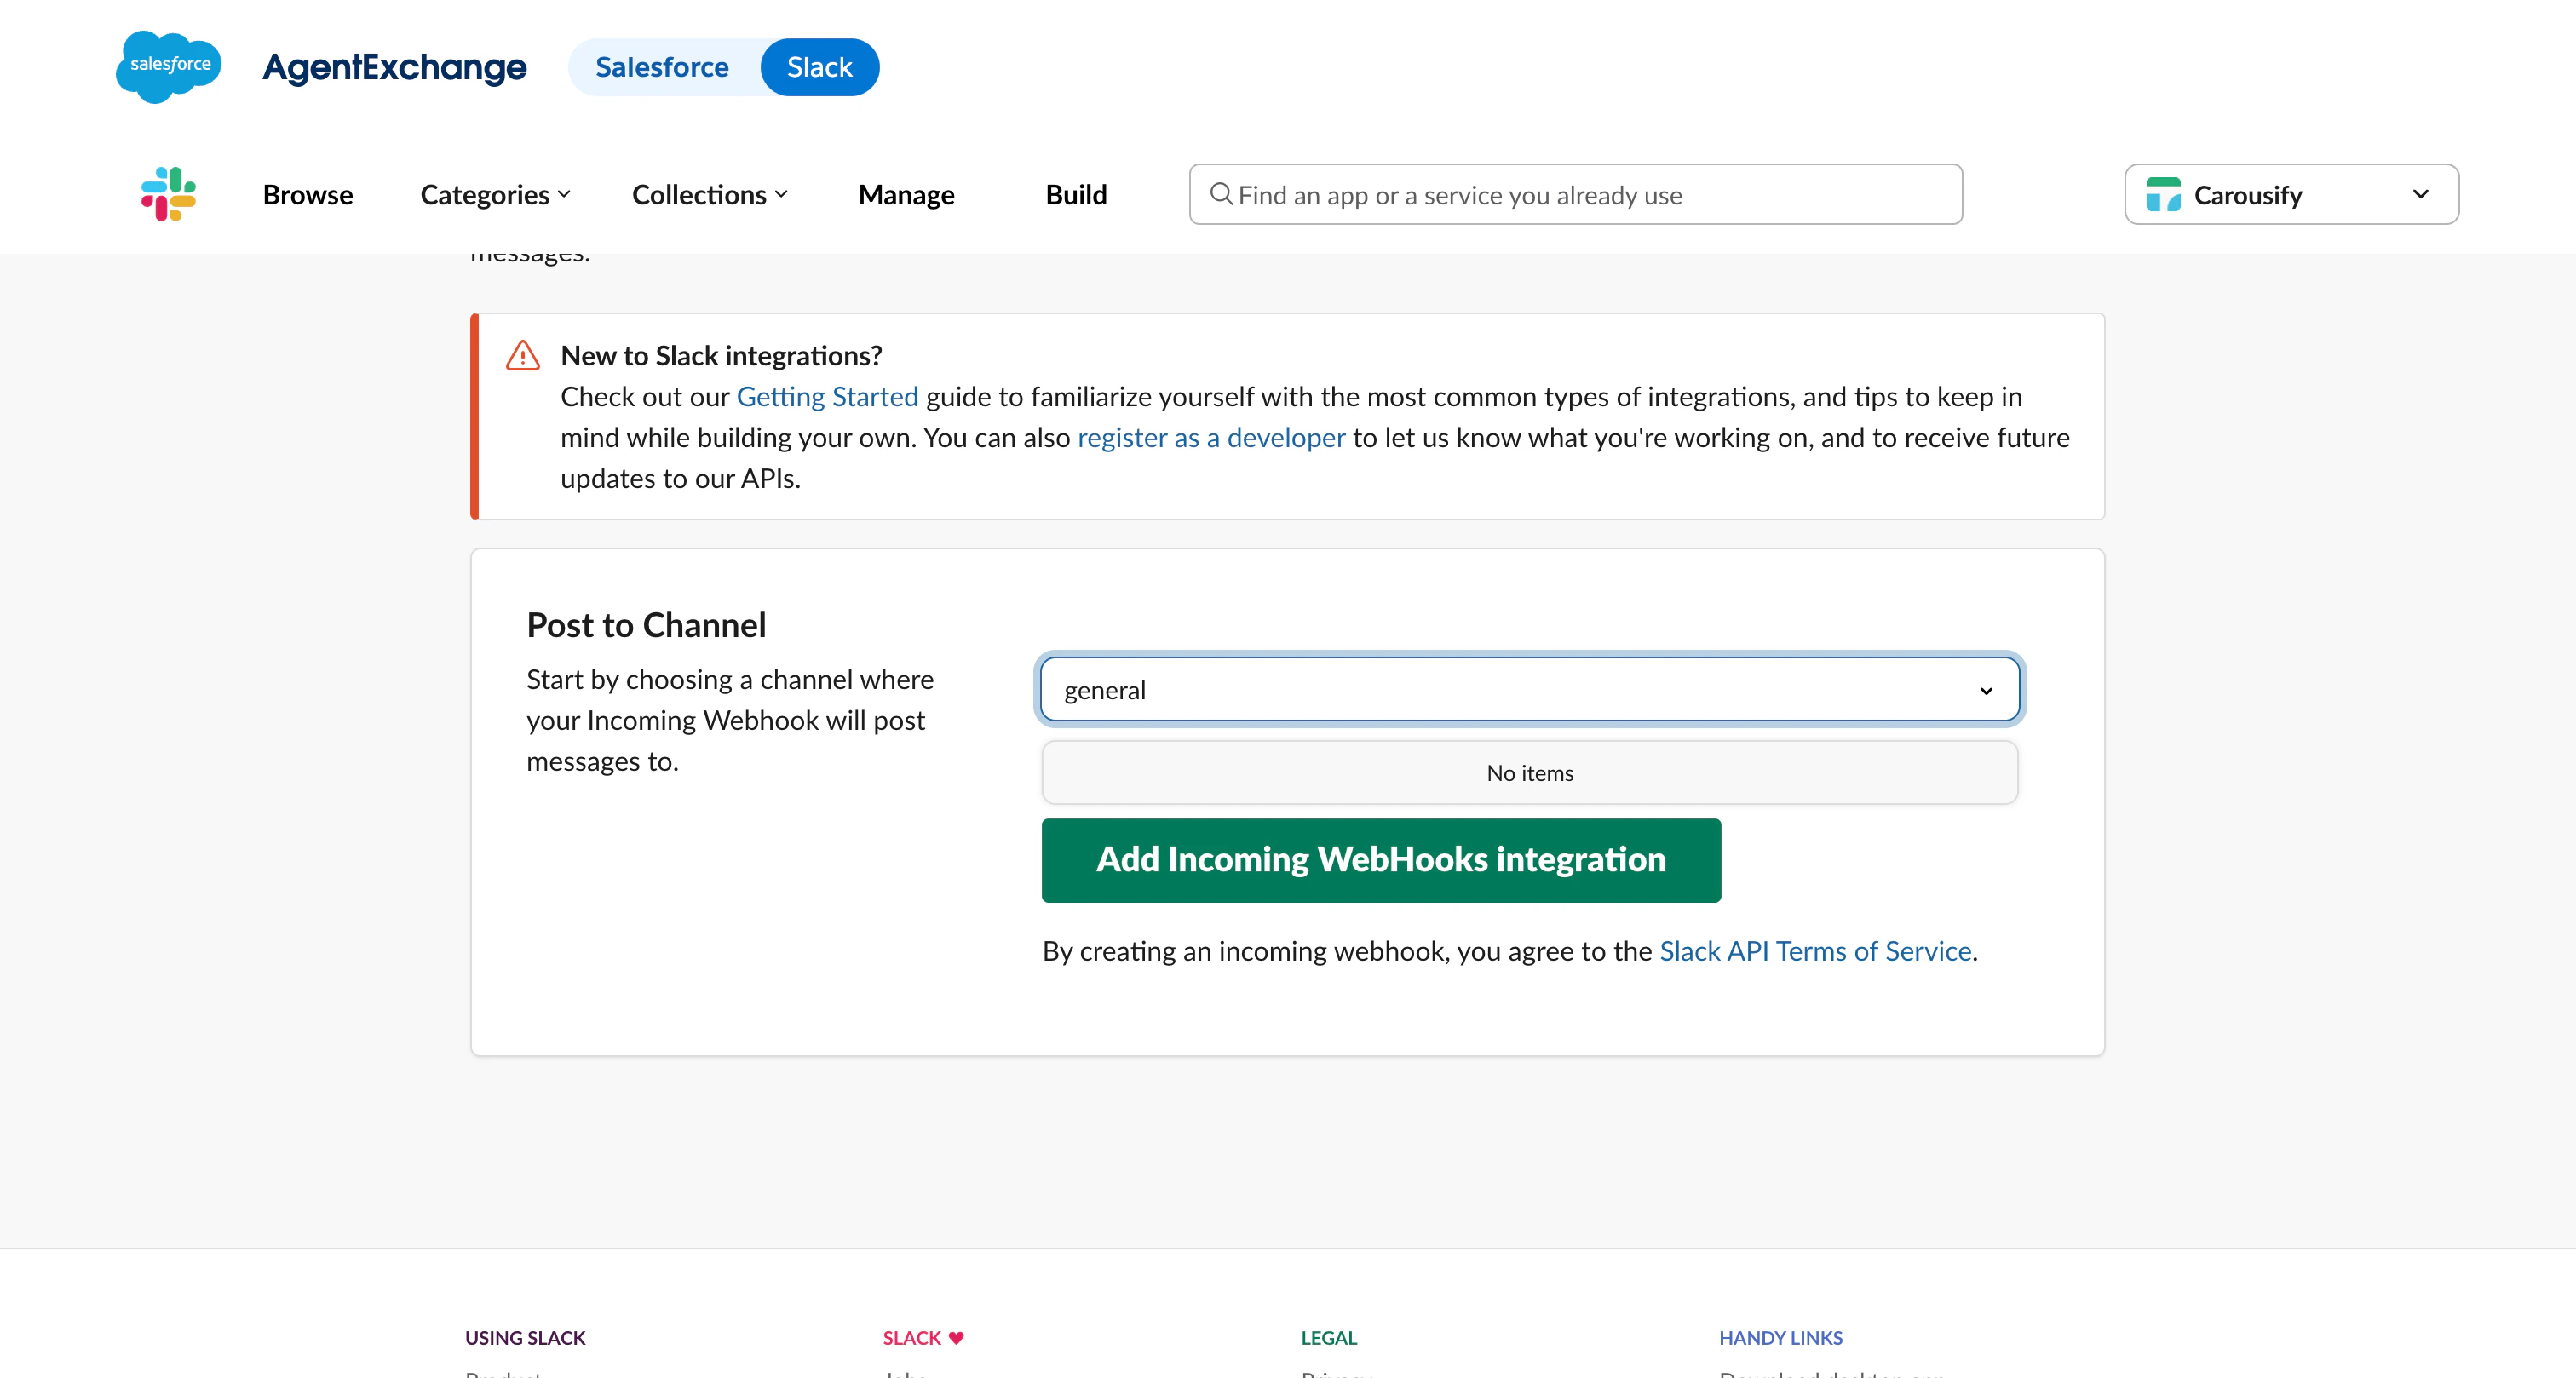Open the Getting Started guide link
Image resolution: width=2576 pixels, height=1378 pixels.
point(827,397)
